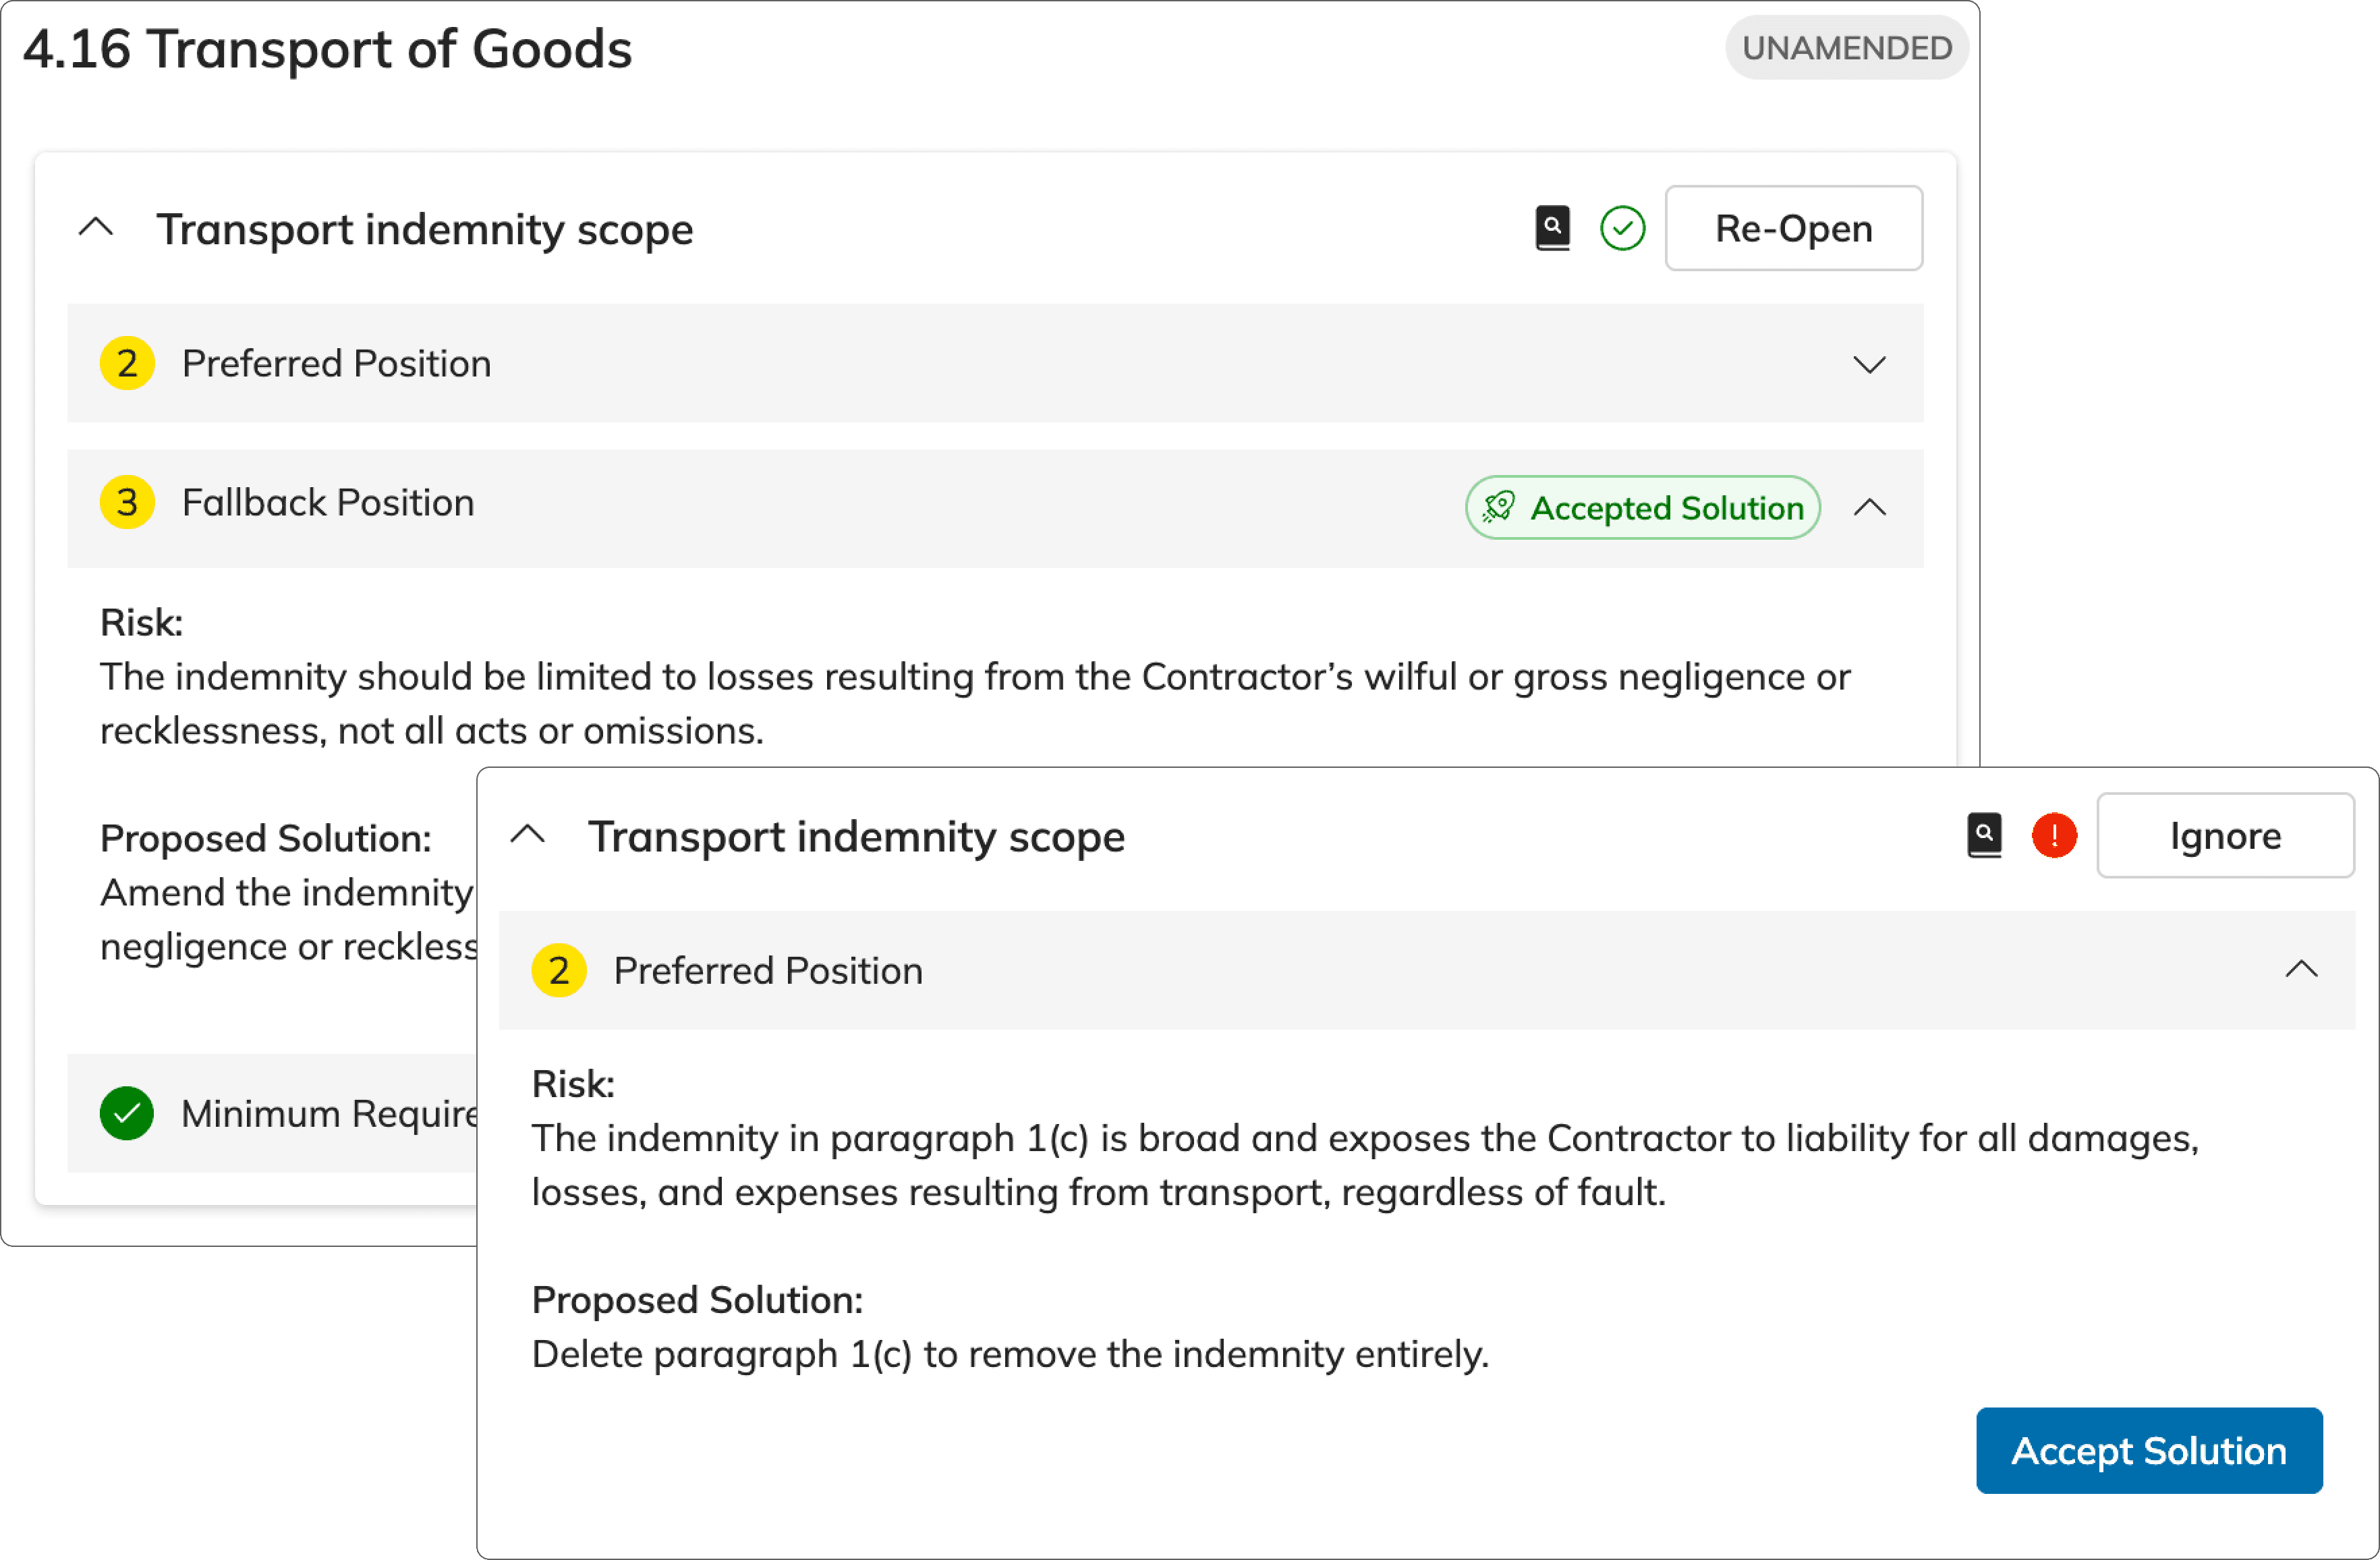Screen dimensions: 2380x1560
Task: Click yellow number 2 badge in overlay card
Action: pos(559,970)
